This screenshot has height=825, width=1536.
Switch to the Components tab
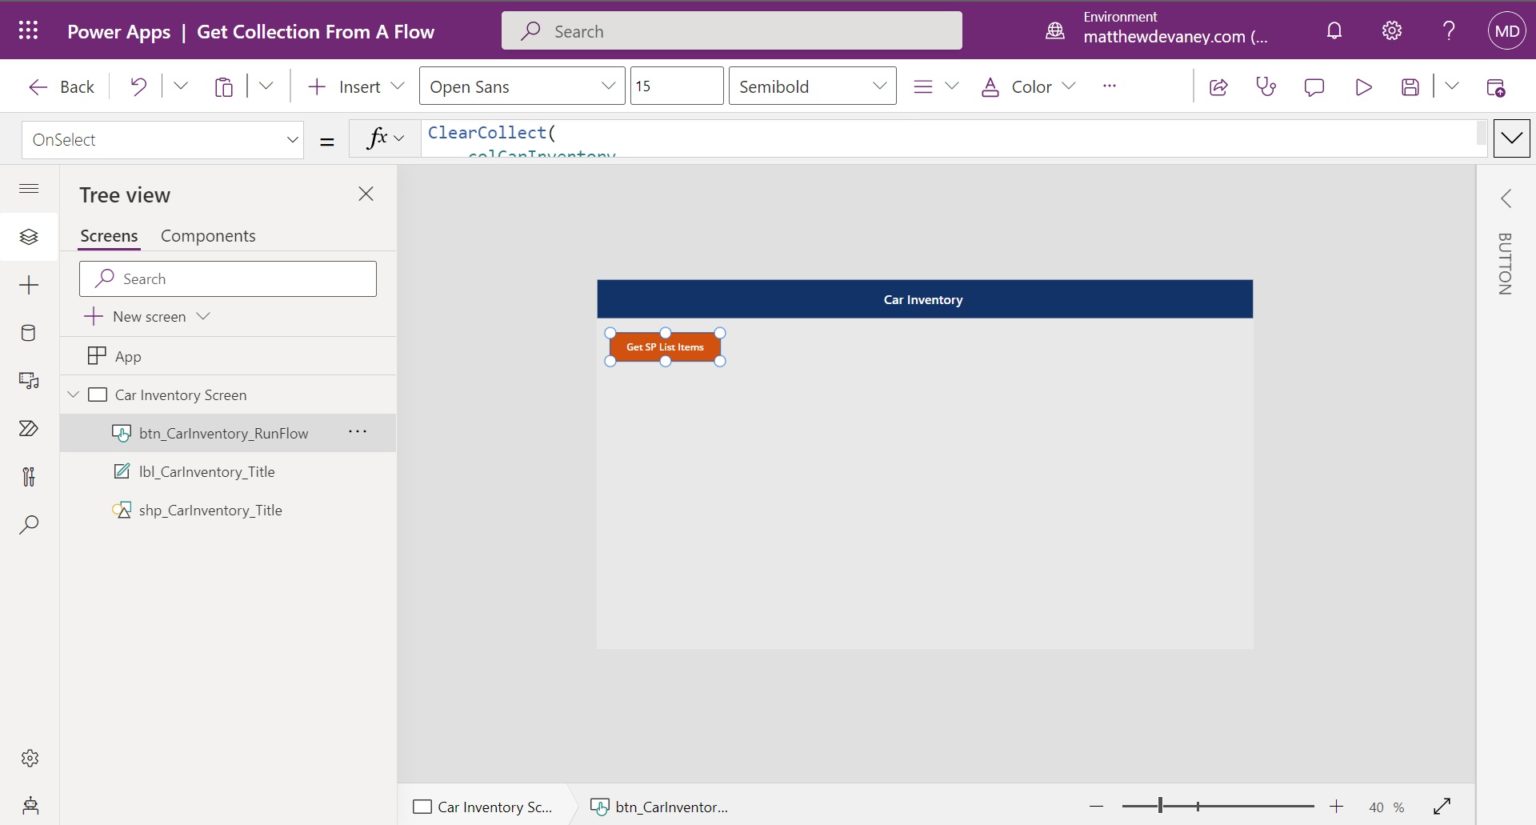point(207,235)
